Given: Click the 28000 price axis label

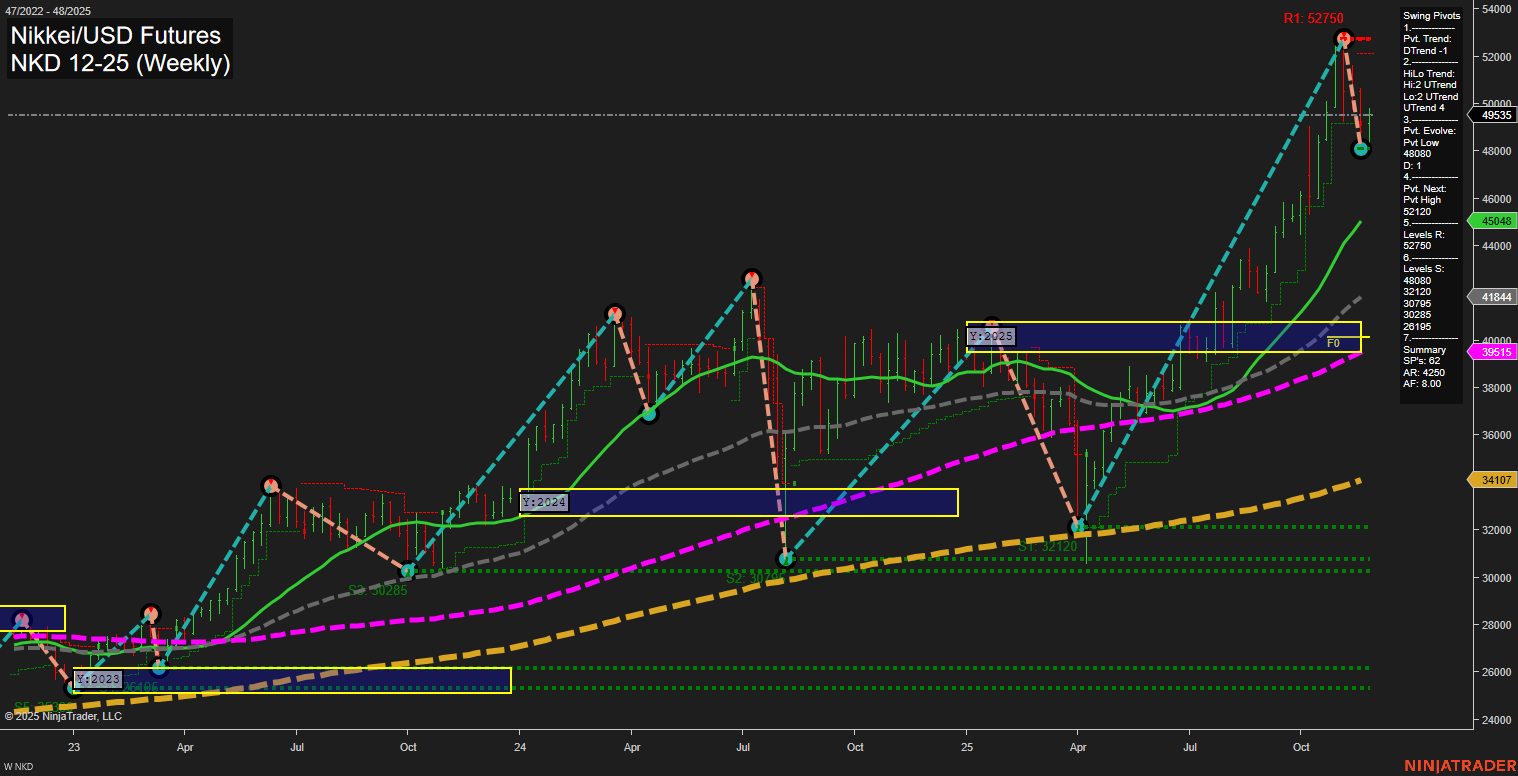Looking at the screenshot, I should point(1496,625).
